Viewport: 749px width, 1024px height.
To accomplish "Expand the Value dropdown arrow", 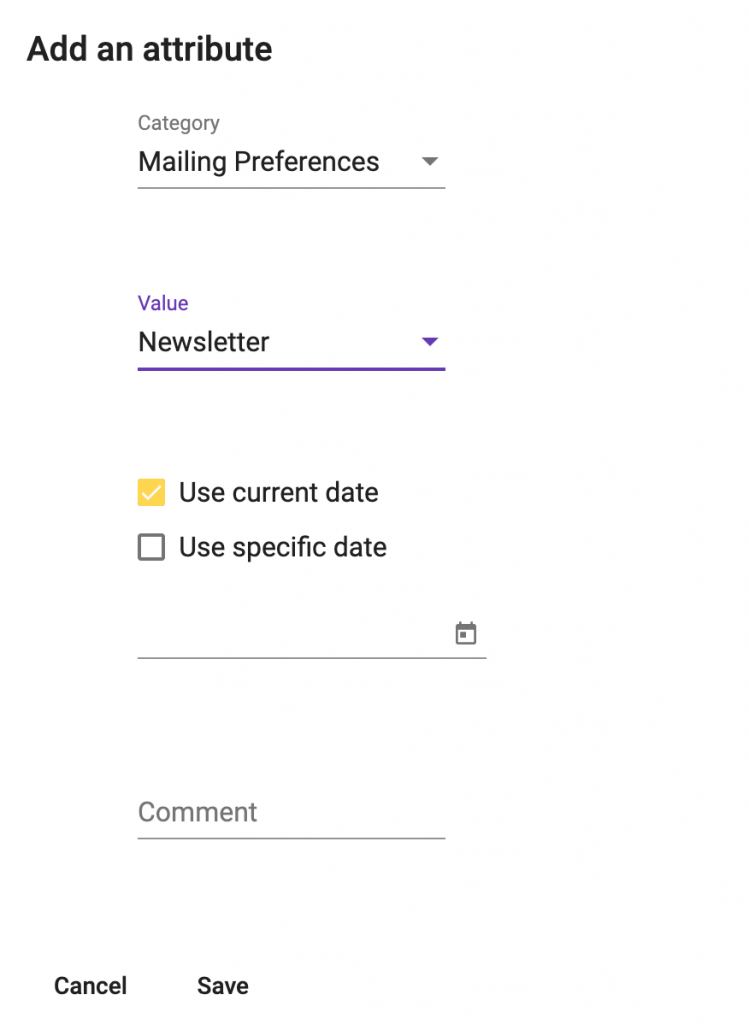I will point(430,342).
